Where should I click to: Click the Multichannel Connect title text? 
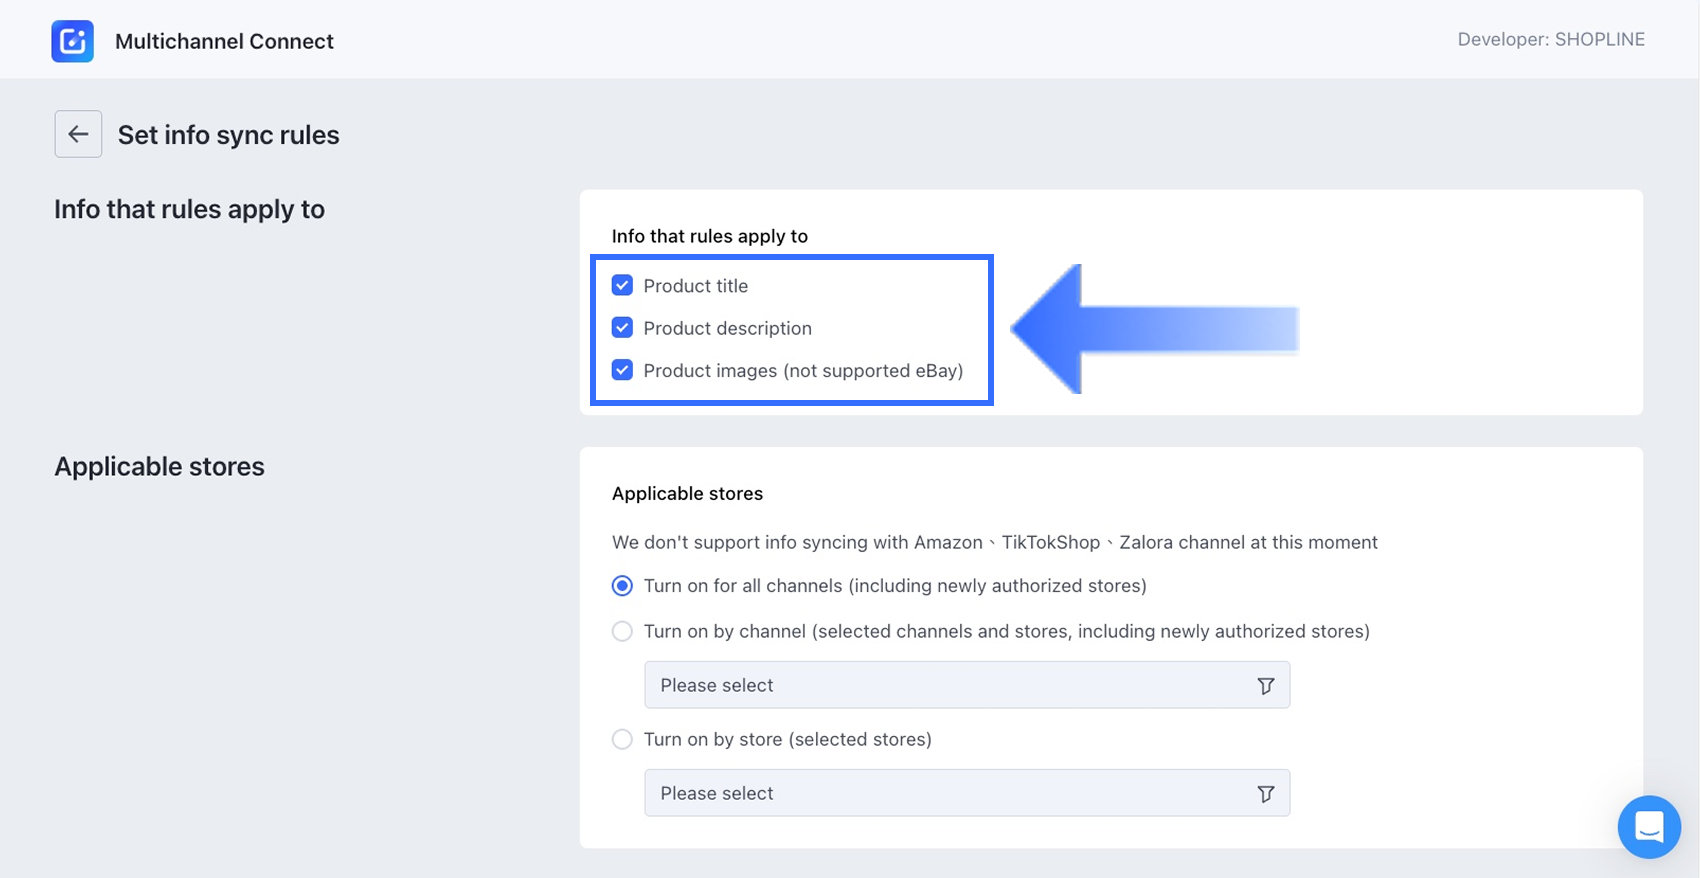tap(224, 41)
